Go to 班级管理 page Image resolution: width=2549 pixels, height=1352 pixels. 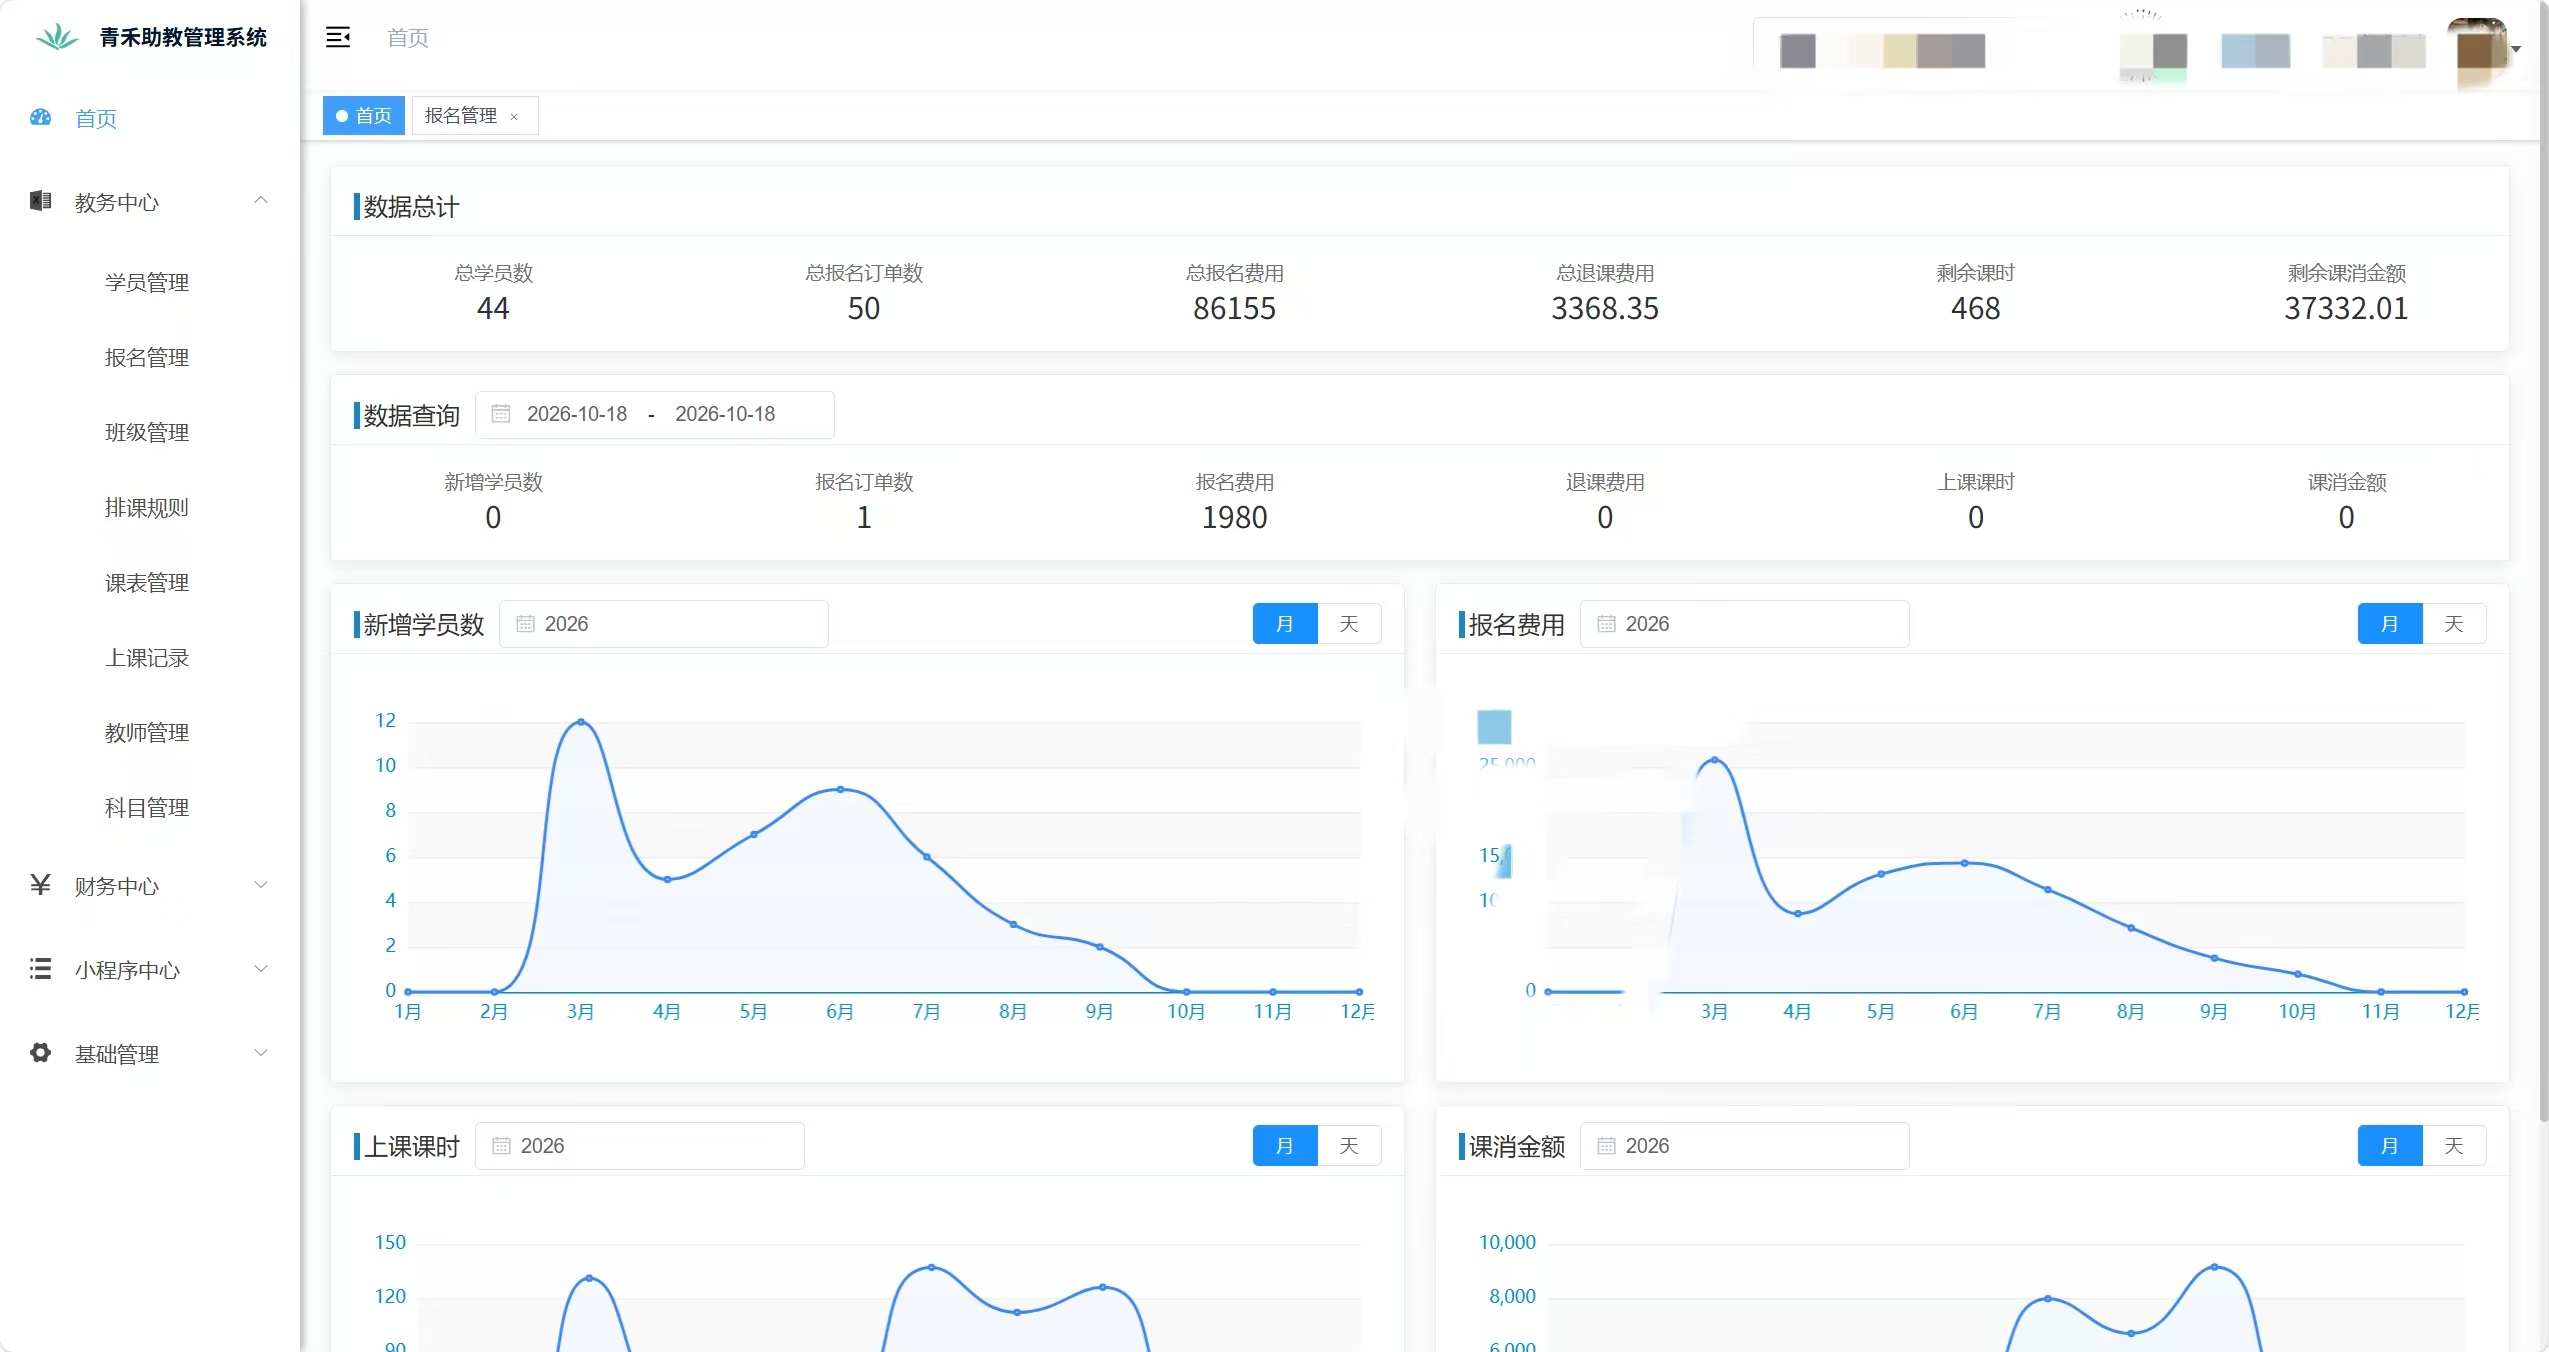(x=147, y=432)
